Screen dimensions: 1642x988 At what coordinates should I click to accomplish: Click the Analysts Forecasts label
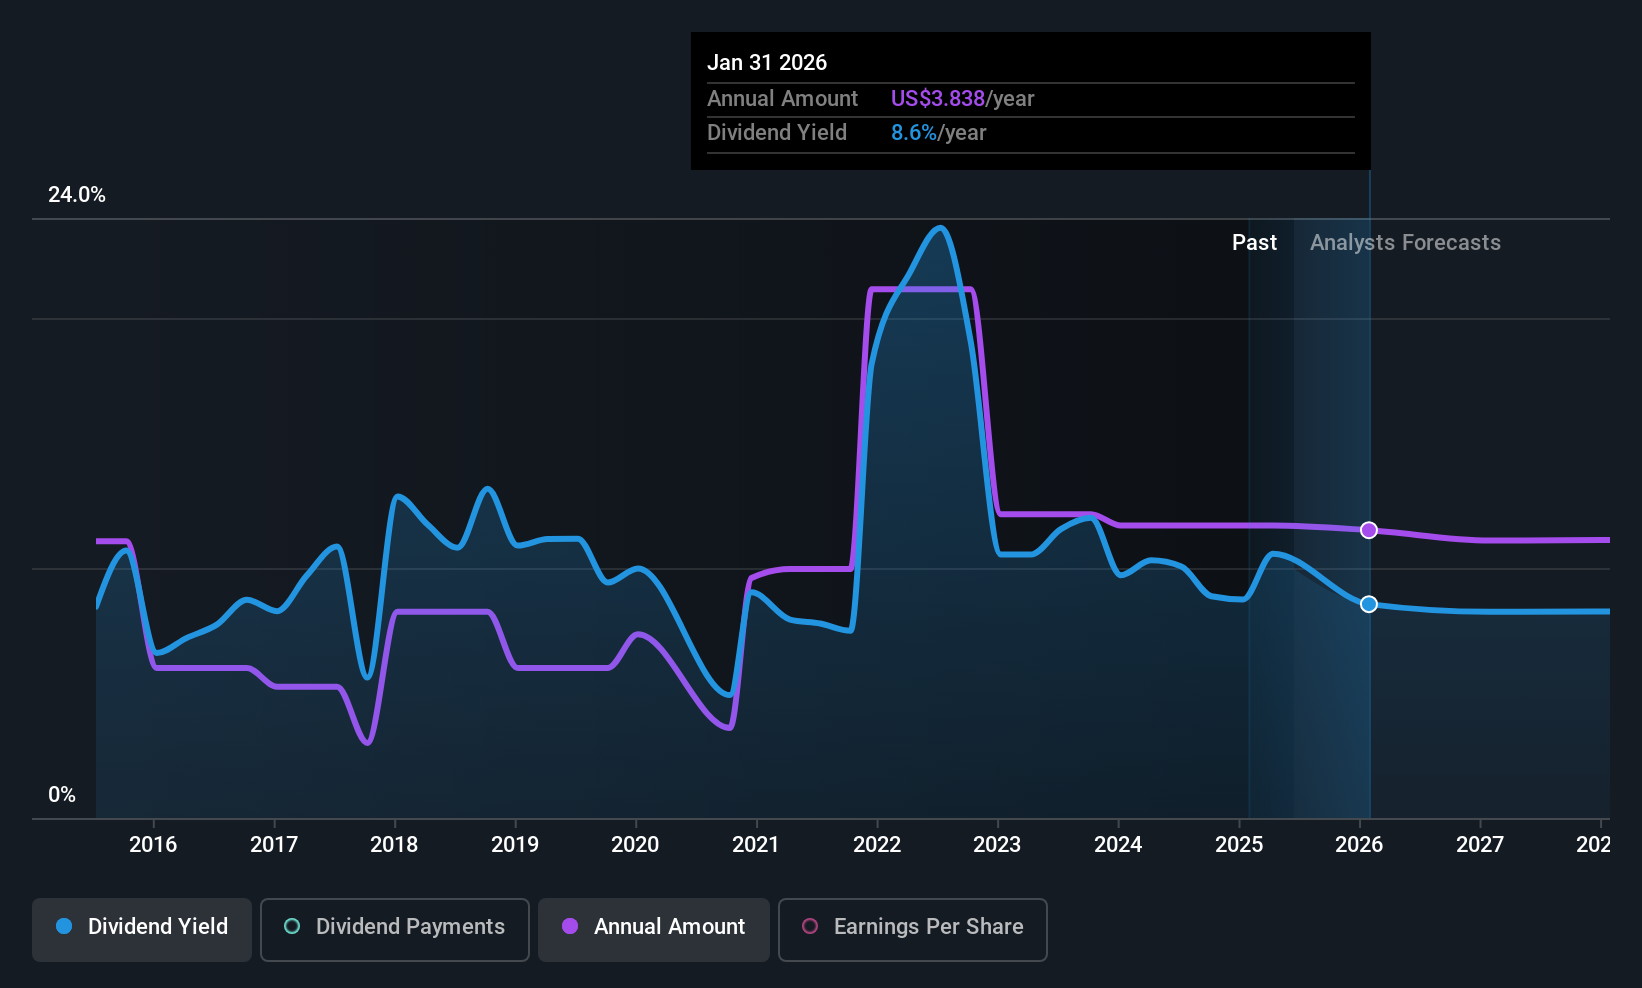(x=1405, y=243)
